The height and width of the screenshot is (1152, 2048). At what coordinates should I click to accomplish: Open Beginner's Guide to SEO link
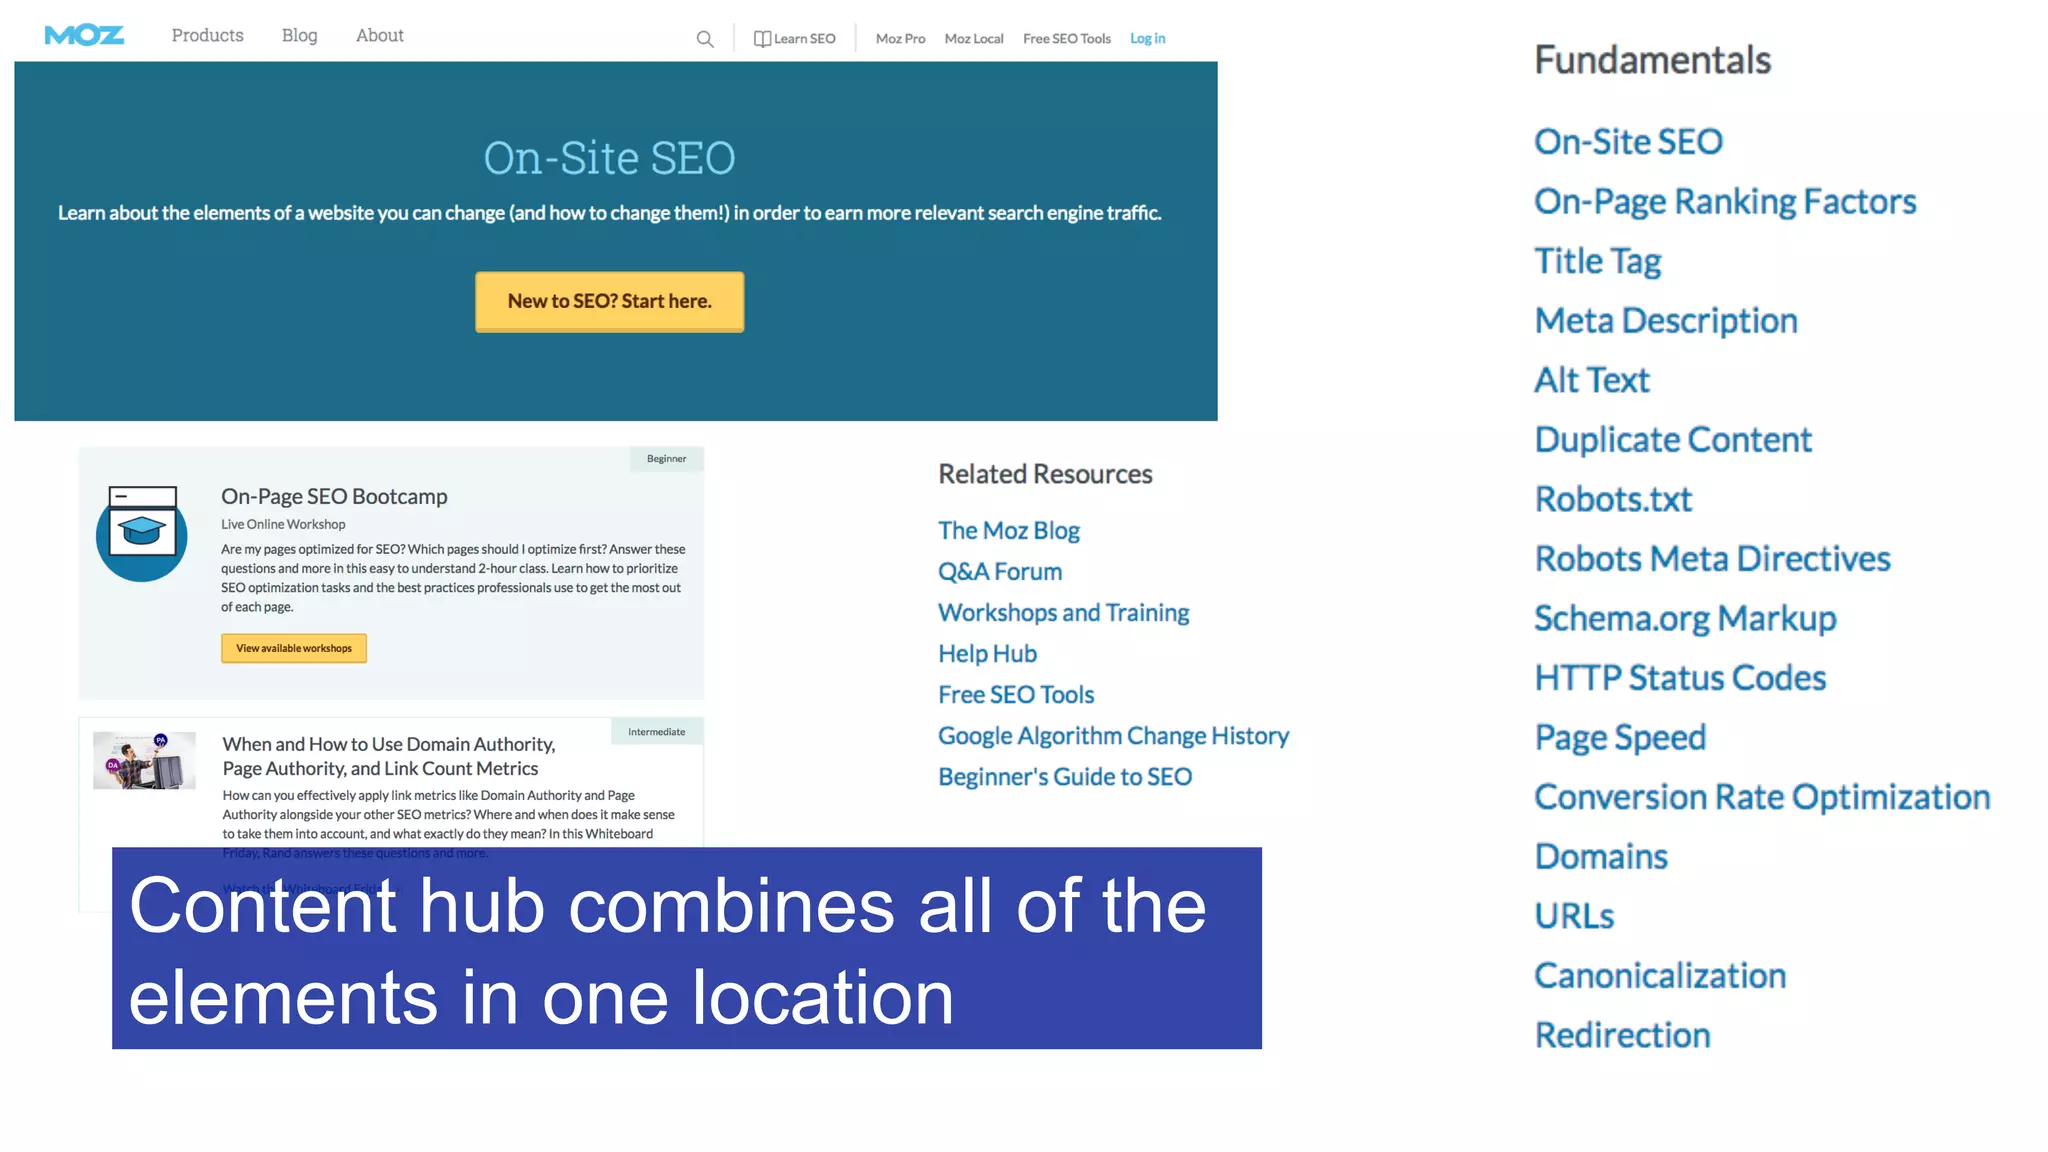tap(1065, 777)
